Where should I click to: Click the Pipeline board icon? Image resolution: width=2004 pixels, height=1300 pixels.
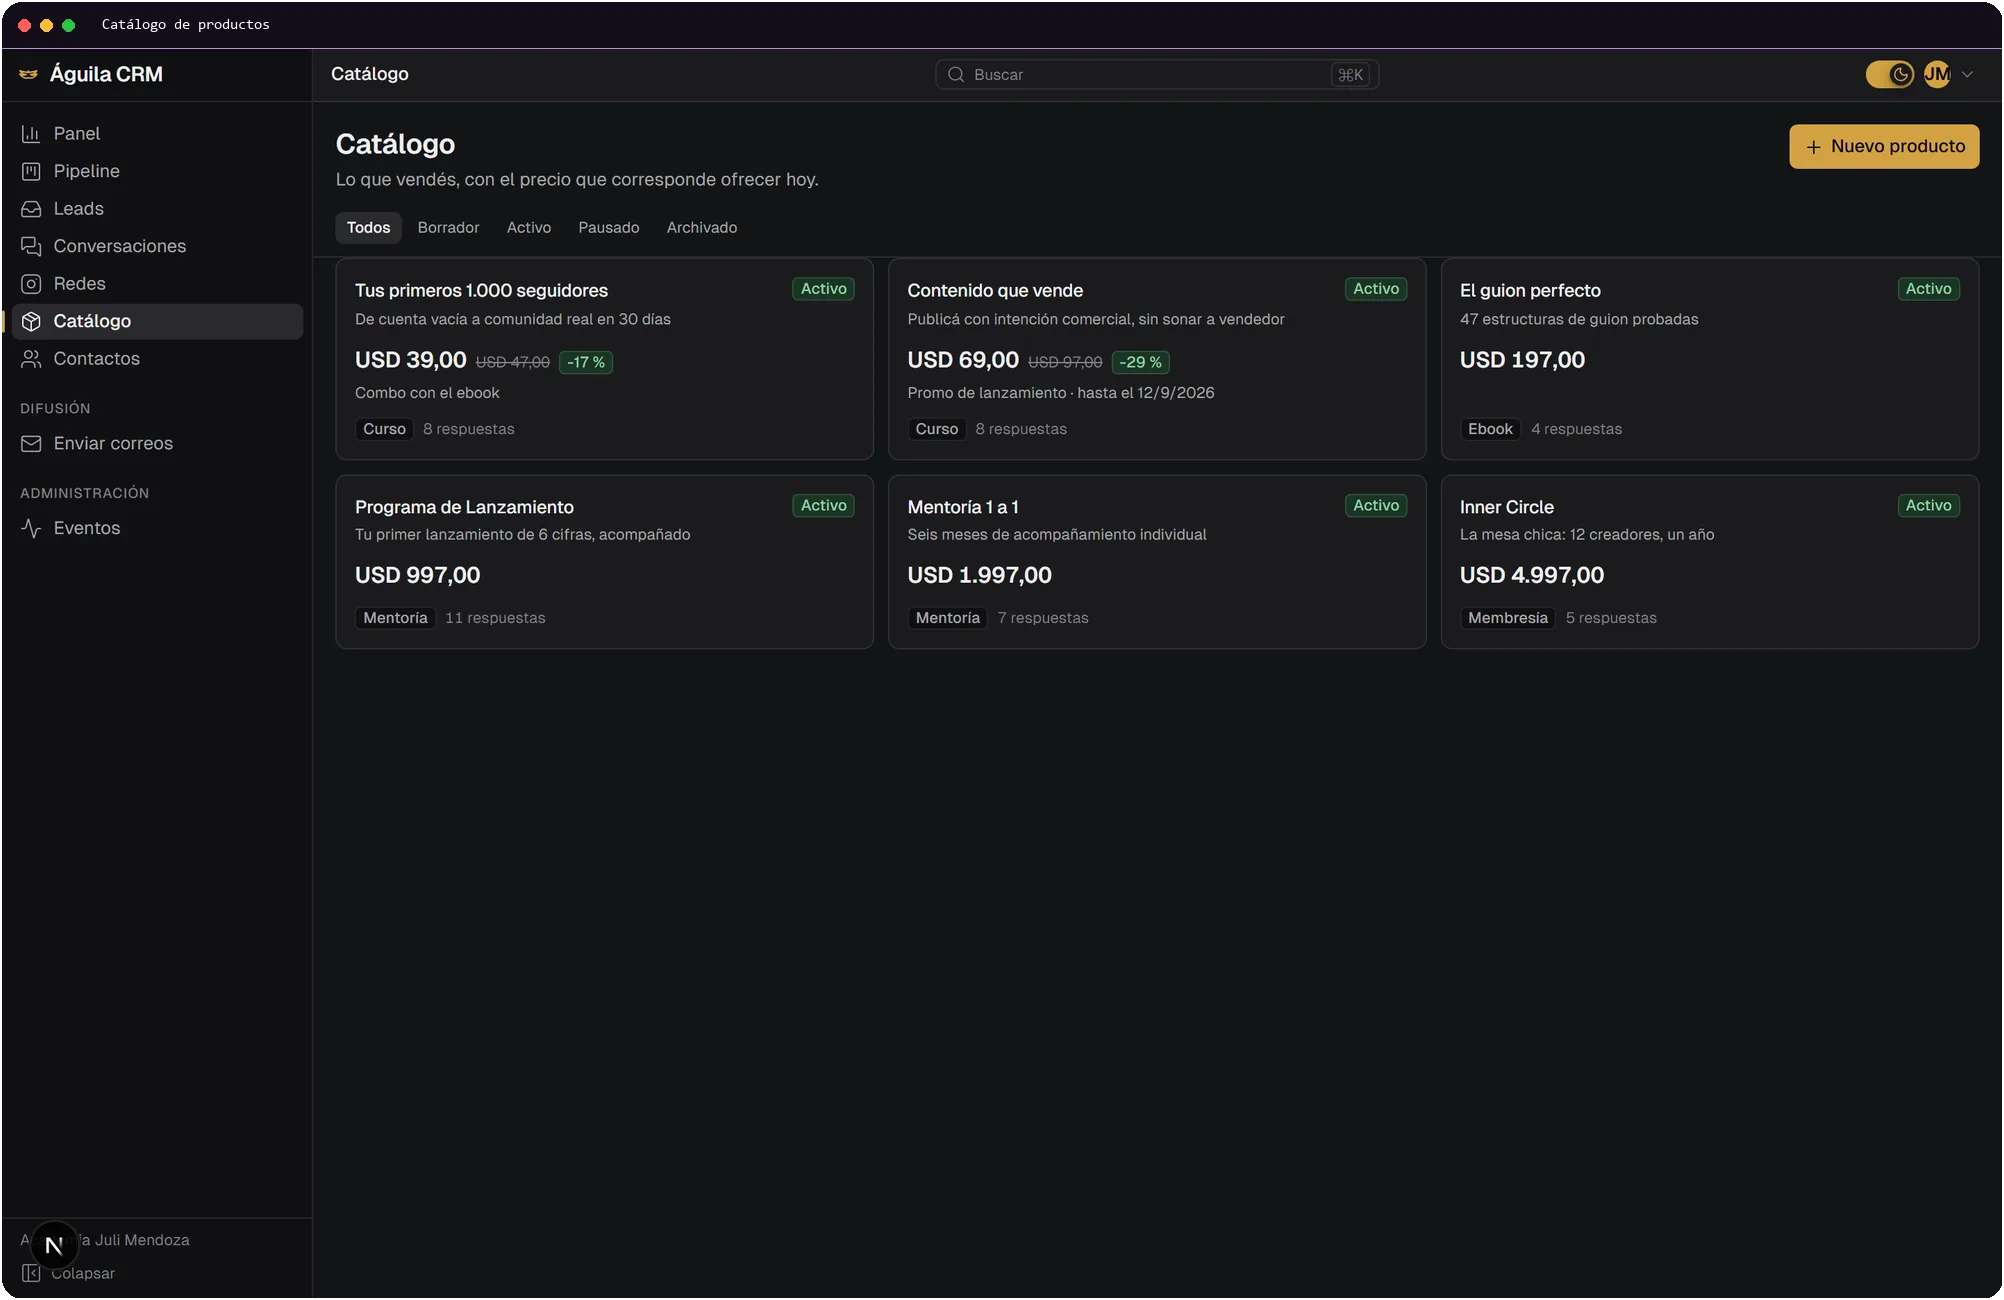[31, 171]
